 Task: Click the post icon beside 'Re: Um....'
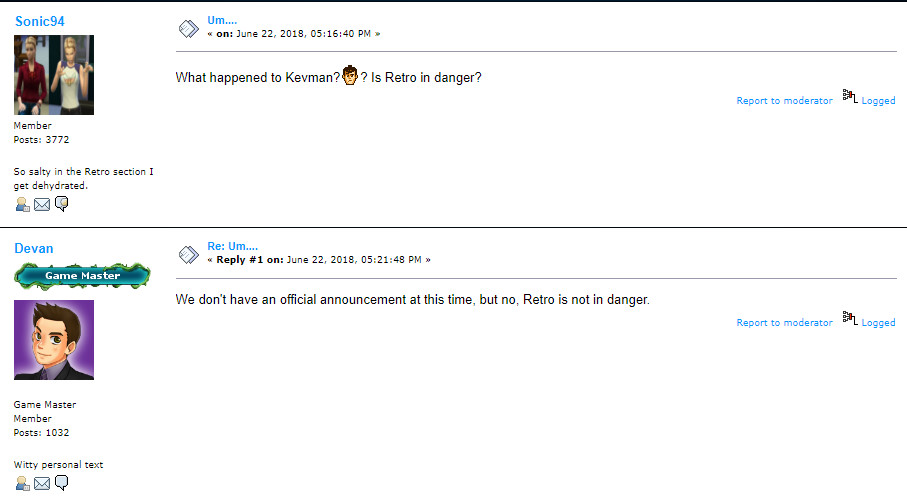(x=189, y=255)
